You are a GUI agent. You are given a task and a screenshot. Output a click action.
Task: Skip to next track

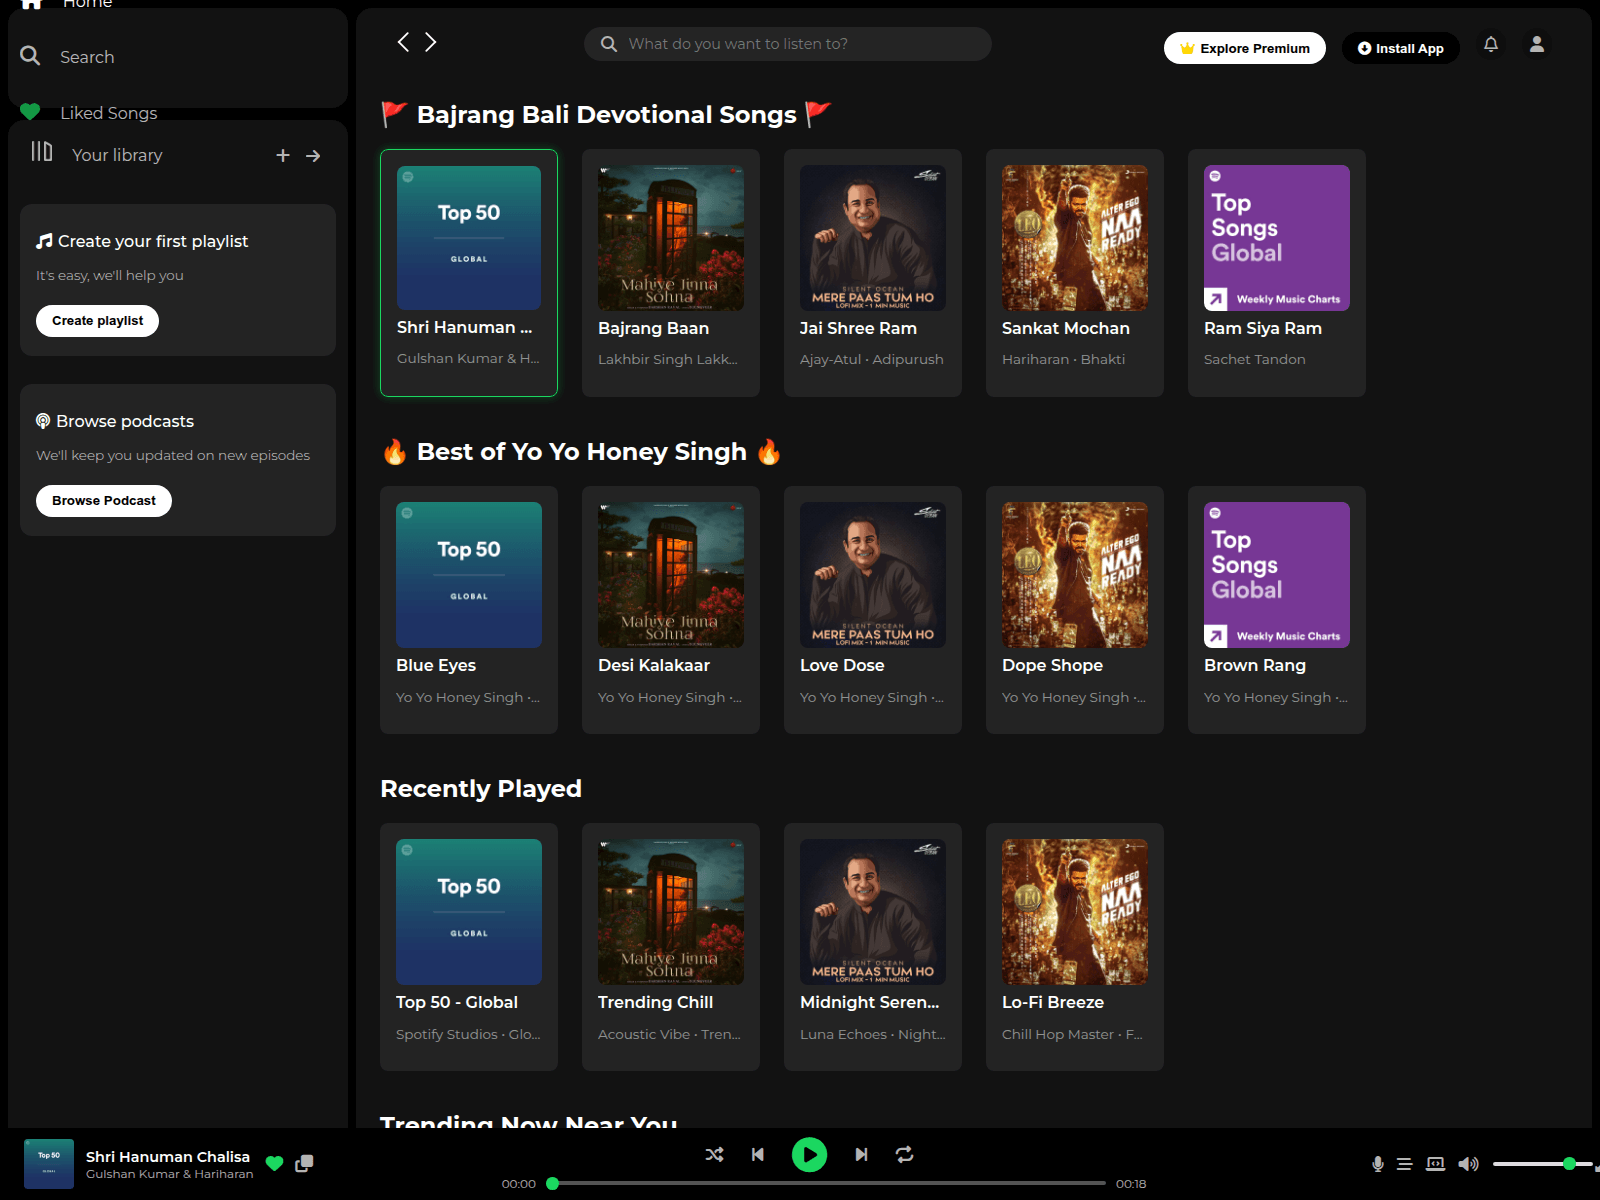pyautogui.click(x=861, y=1154)
